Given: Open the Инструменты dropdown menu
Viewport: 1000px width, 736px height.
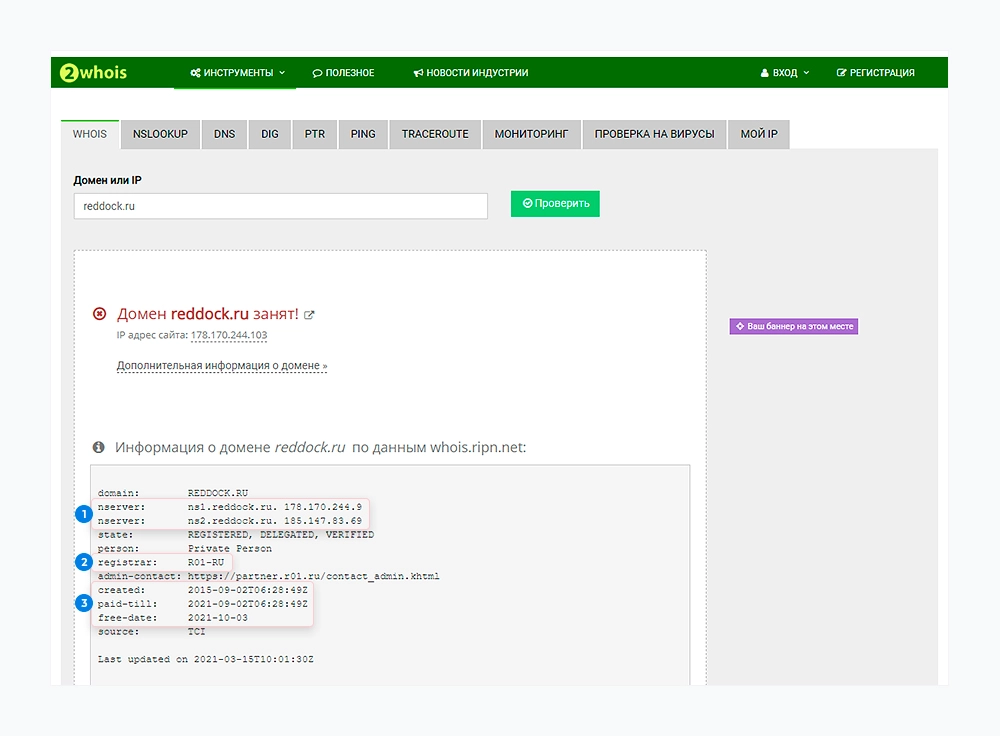Looking at the screenshot, I should [x=237, y=73].
